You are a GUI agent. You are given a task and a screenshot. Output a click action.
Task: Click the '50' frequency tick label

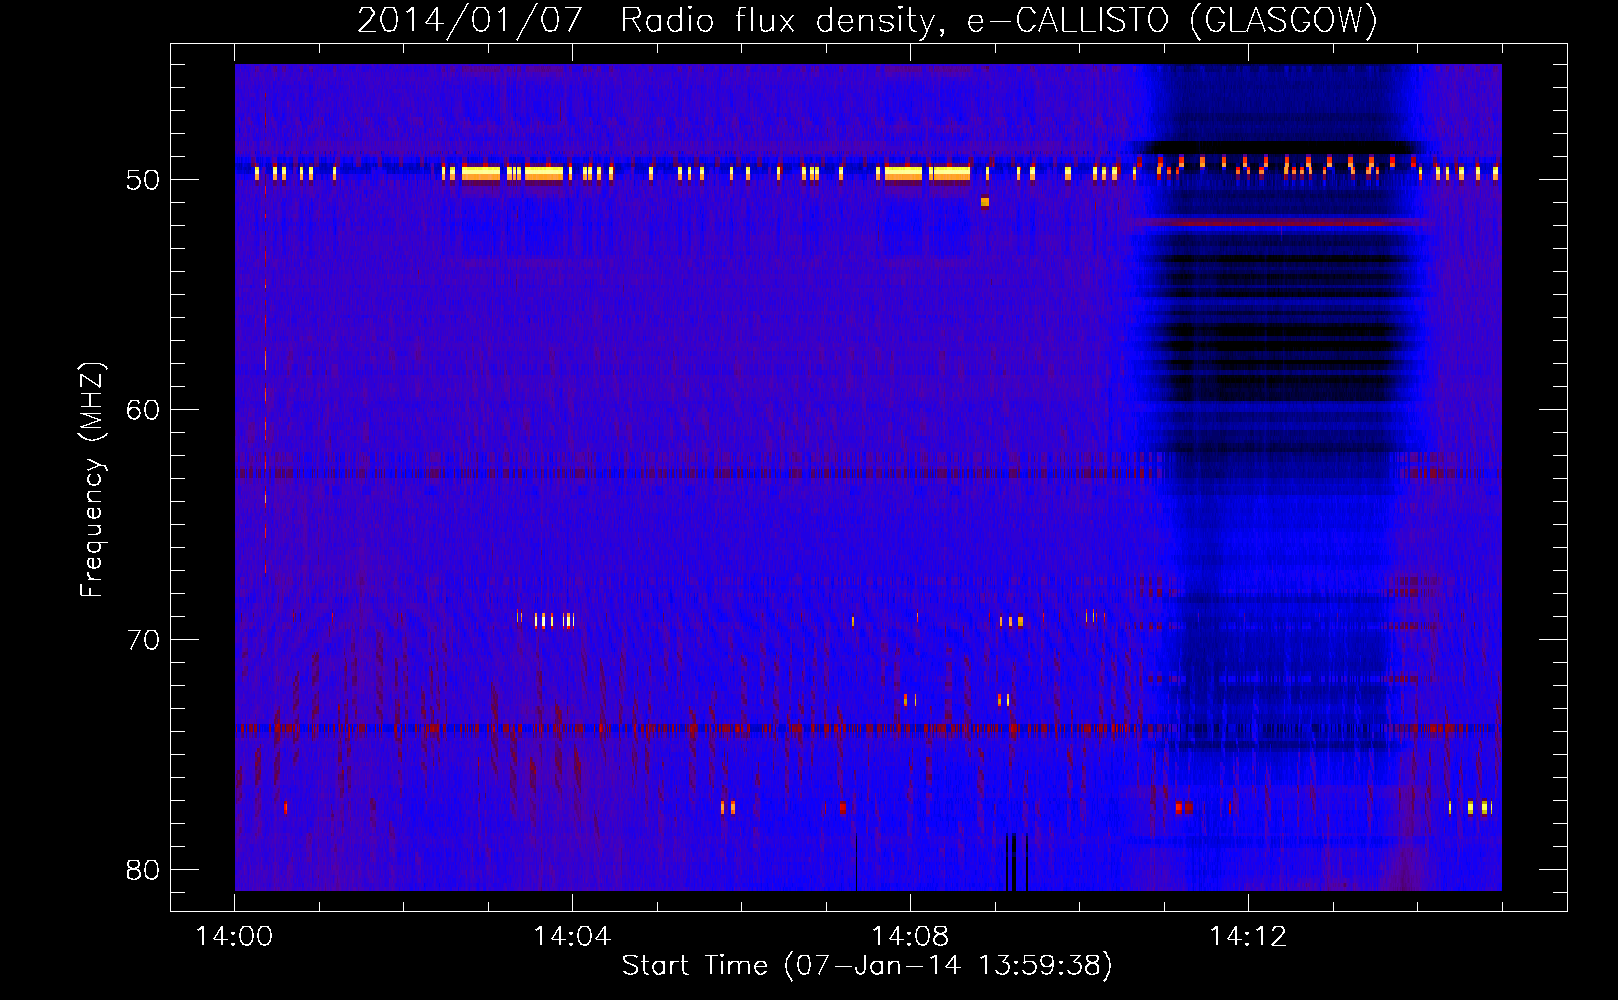[143, 181]
